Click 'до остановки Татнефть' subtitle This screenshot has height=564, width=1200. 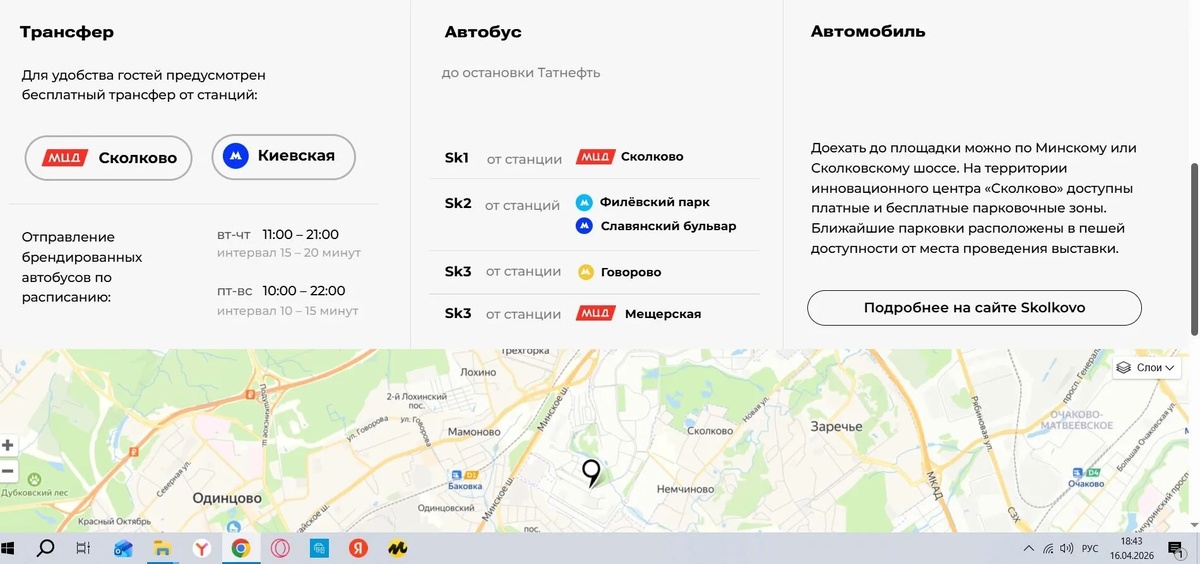point(521,73)
